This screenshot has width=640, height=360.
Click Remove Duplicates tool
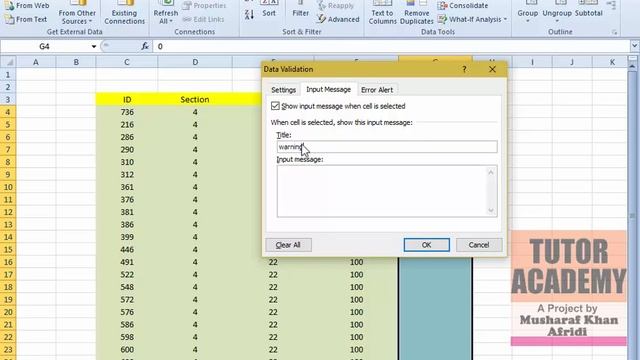click(417, 13)
